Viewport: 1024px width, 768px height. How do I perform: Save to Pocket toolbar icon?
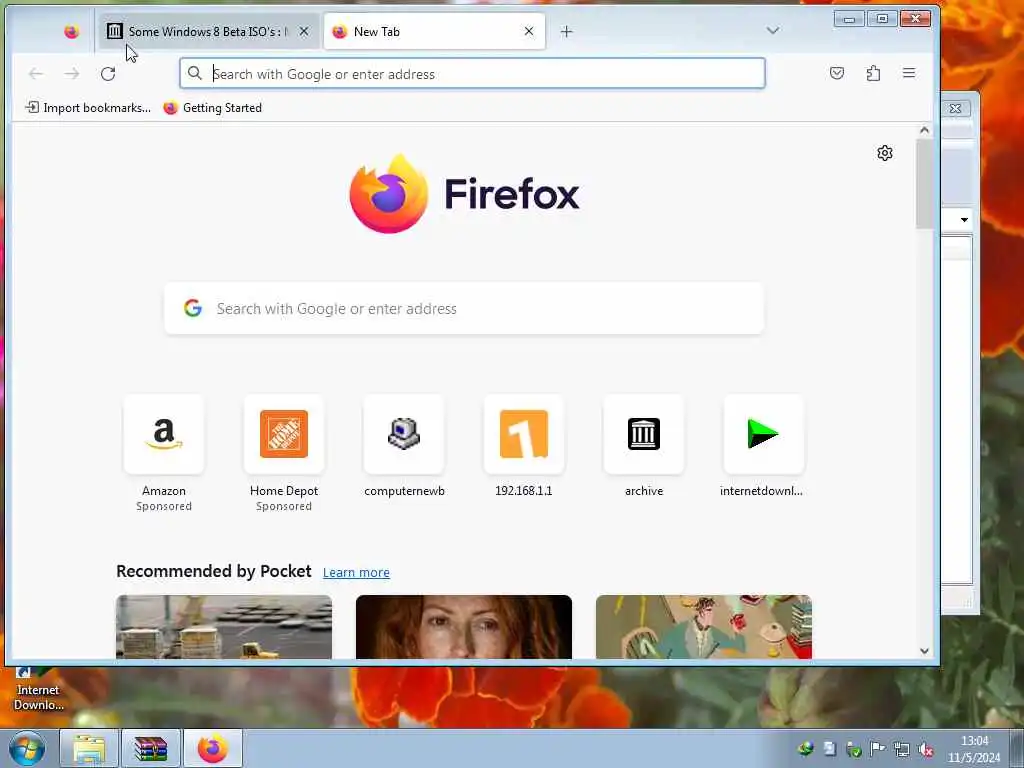837,73
